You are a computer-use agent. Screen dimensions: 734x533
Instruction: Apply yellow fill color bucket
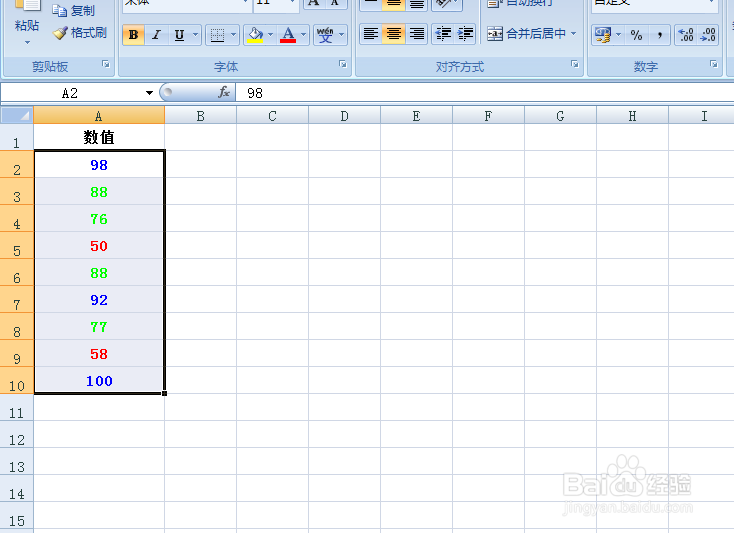pos(255,35)
